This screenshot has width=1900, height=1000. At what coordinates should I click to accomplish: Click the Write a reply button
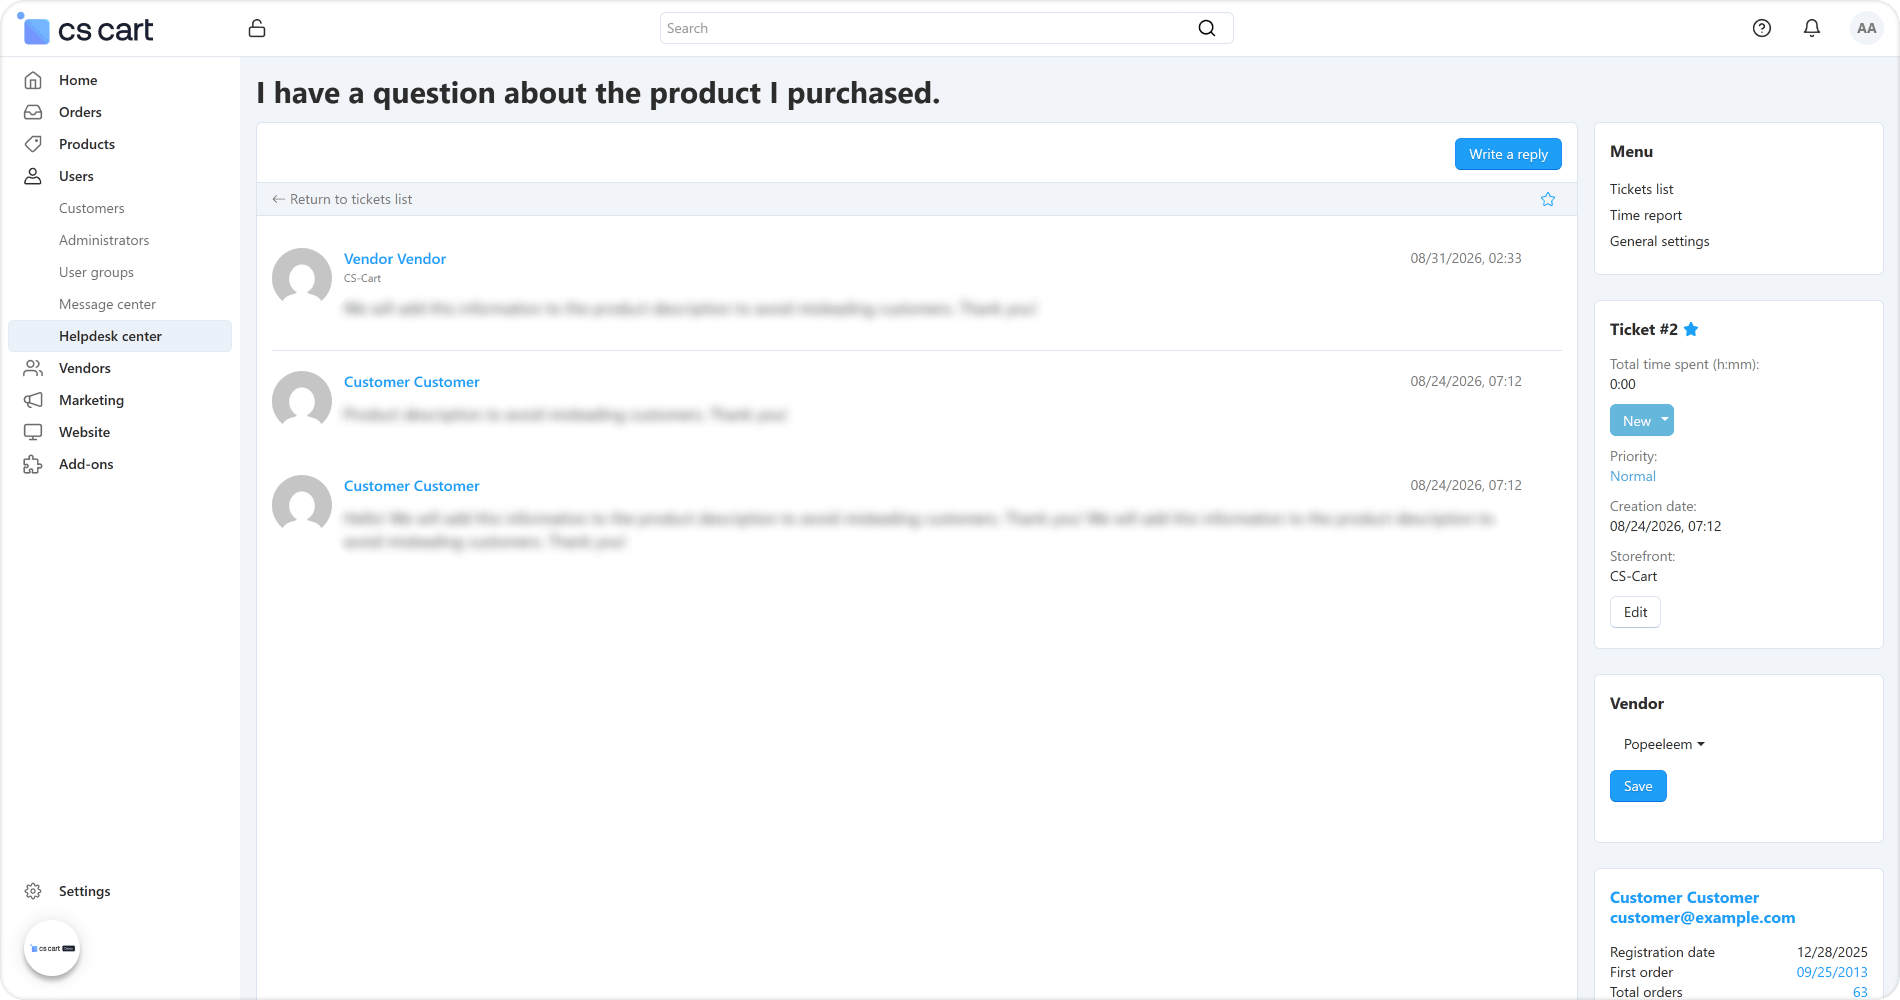[x=1508, y=154]
